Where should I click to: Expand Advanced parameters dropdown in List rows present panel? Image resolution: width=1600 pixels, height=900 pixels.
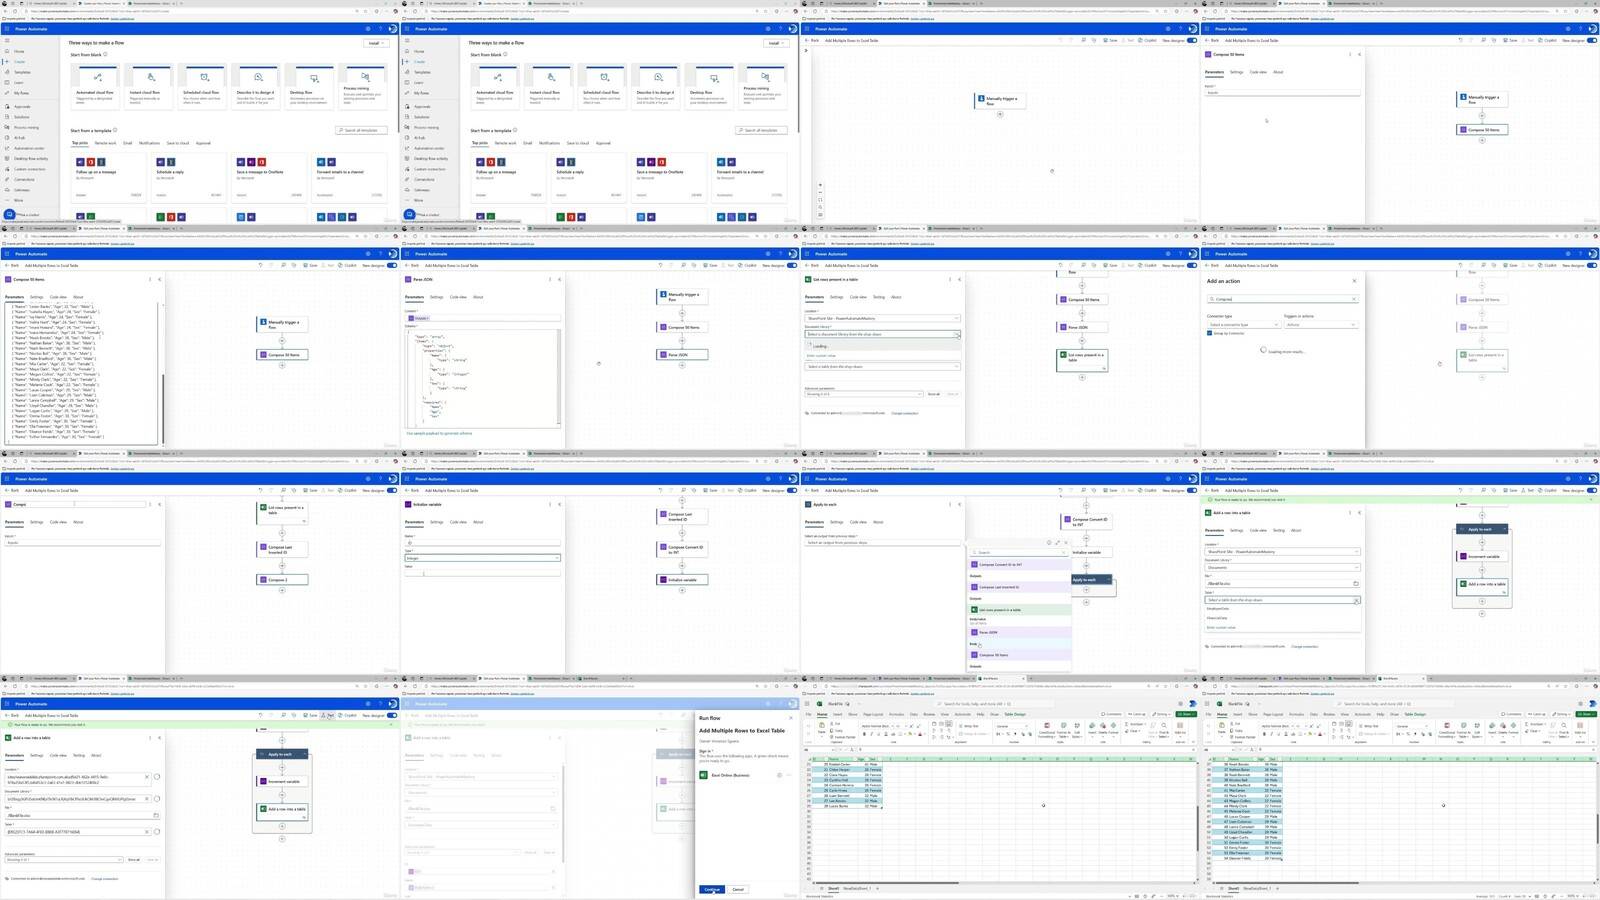tap(864, 394)
